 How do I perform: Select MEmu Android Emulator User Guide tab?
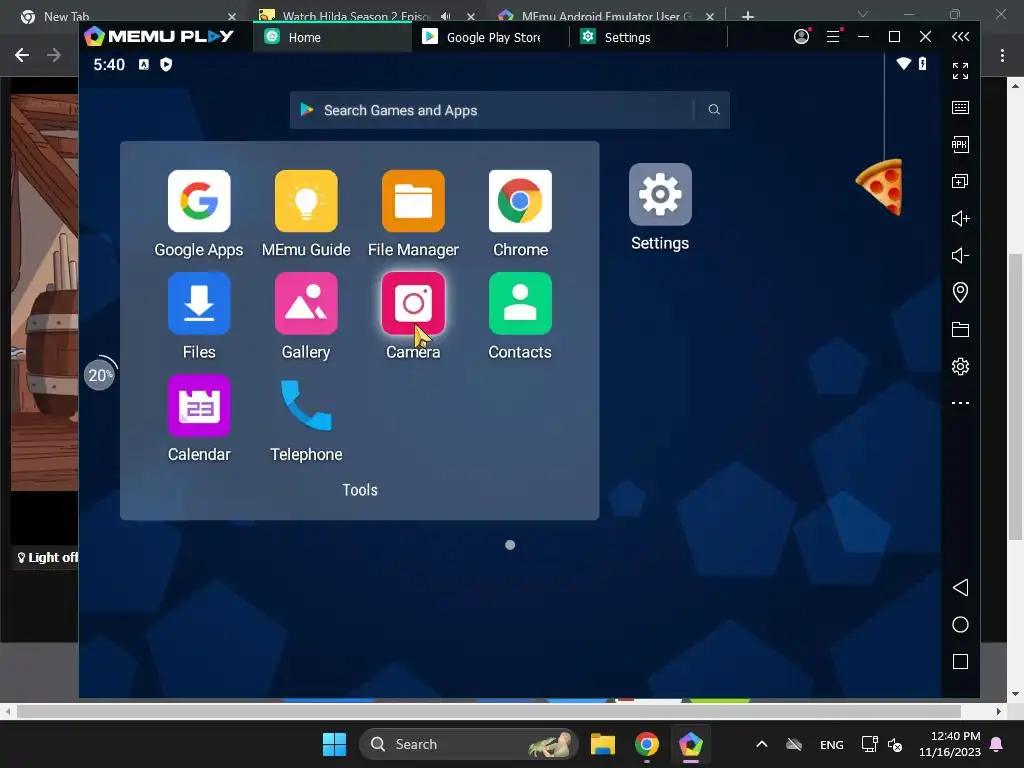coord(605,16)
